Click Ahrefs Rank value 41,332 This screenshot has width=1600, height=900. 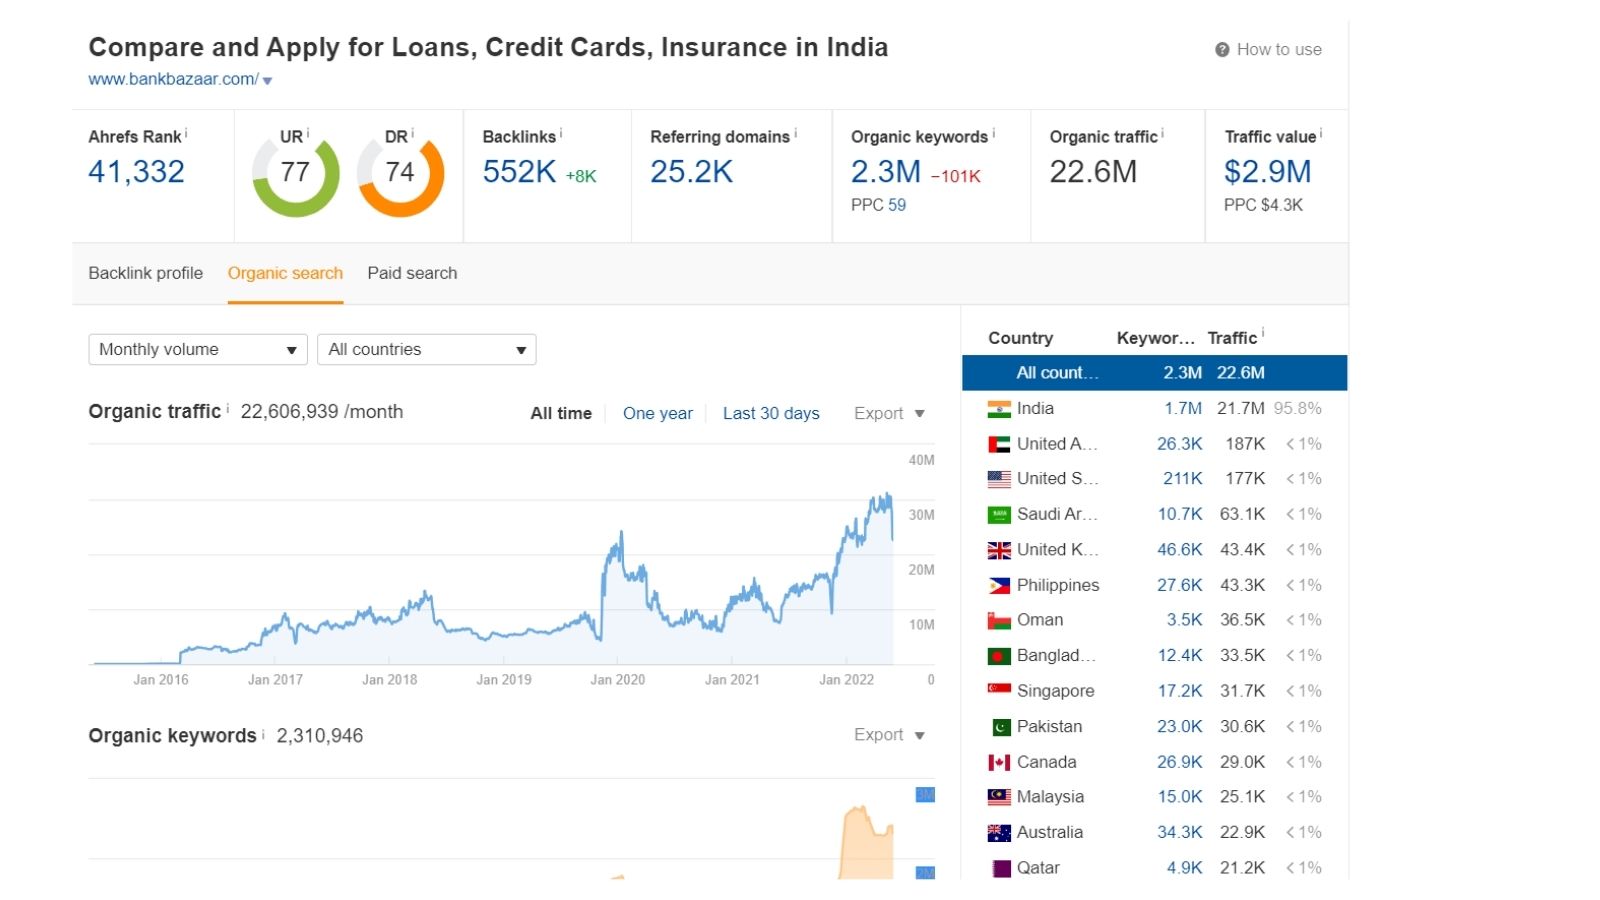[136, 172]
